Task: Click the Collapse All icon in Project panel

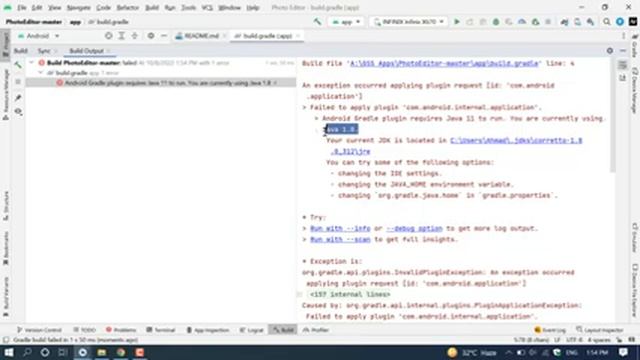Action: 135,36
